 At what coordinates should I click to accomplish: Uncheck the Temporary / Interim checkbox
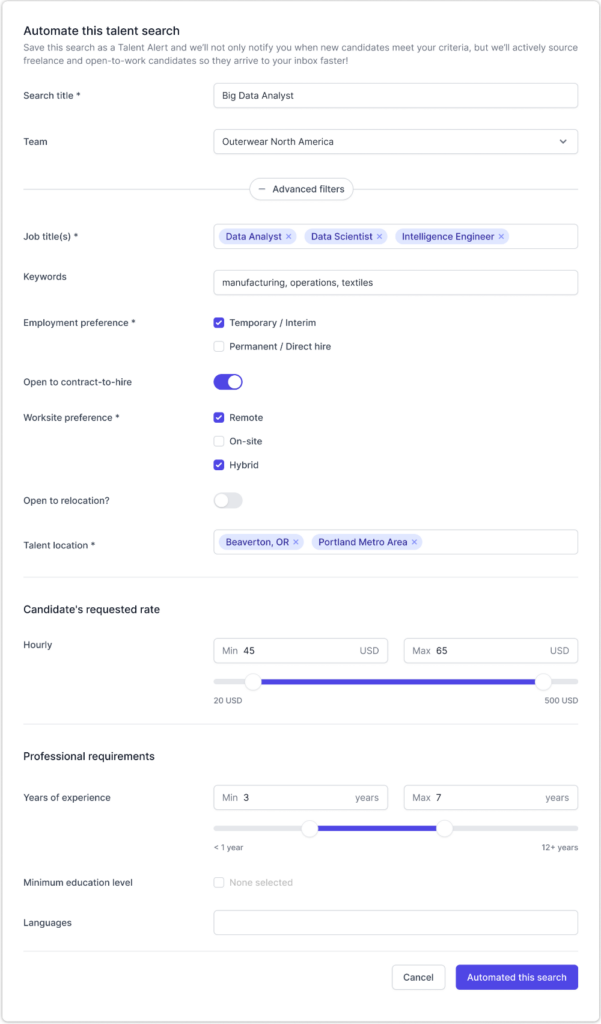point(219,323)
